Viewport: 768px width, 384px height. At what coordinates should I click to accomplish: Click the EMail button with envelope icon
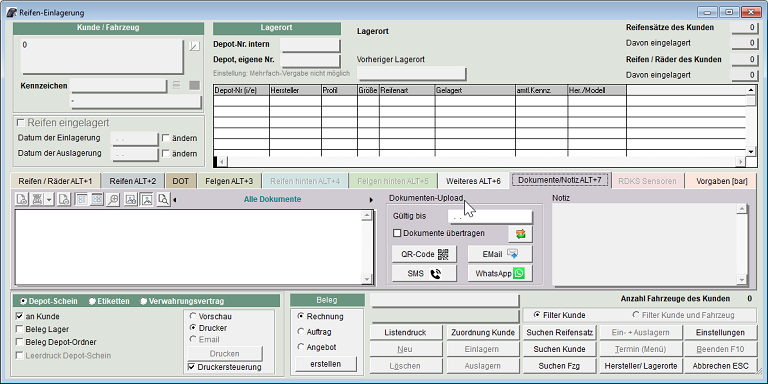(x=500, y=254)
